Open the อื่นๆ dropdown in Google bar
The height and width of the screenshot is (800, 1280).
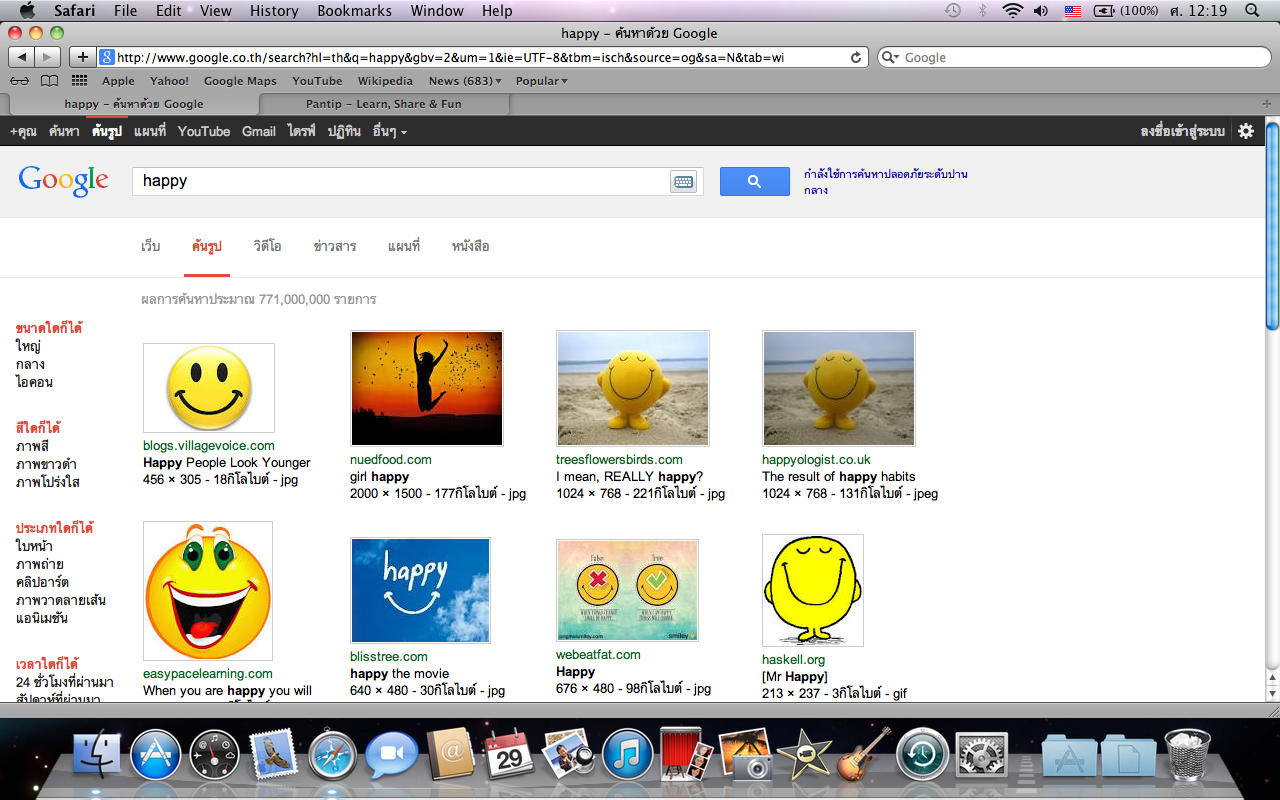(389, 131)
